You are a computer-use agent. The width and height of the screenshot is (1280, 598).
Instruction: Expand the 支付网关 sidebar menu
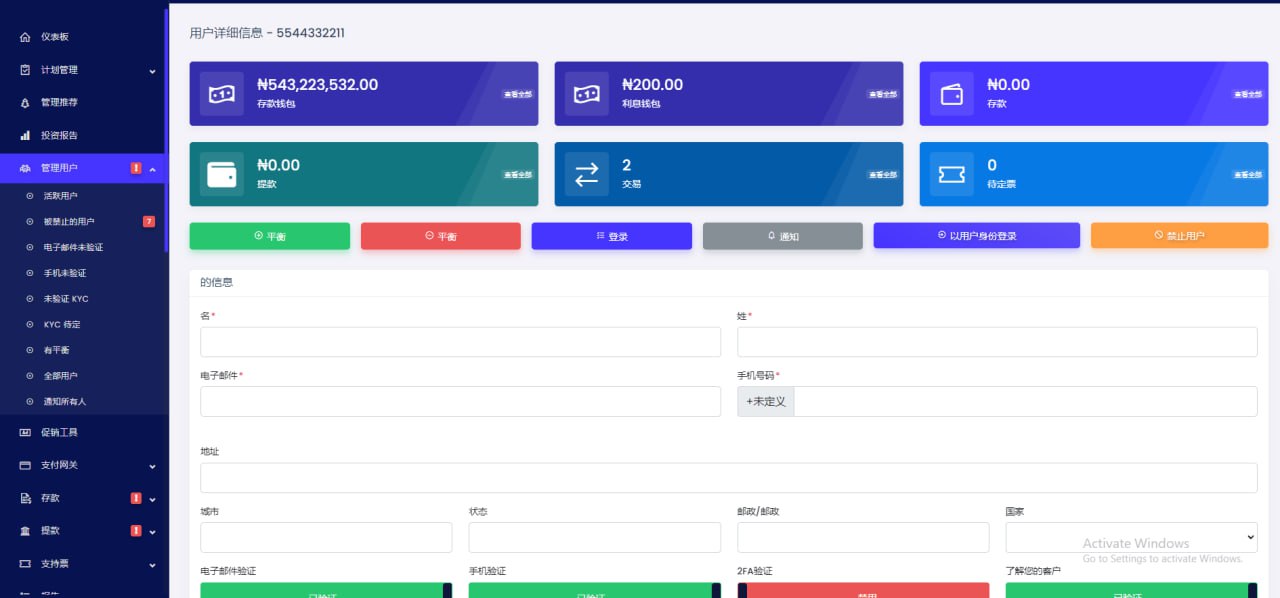[84, 465]
